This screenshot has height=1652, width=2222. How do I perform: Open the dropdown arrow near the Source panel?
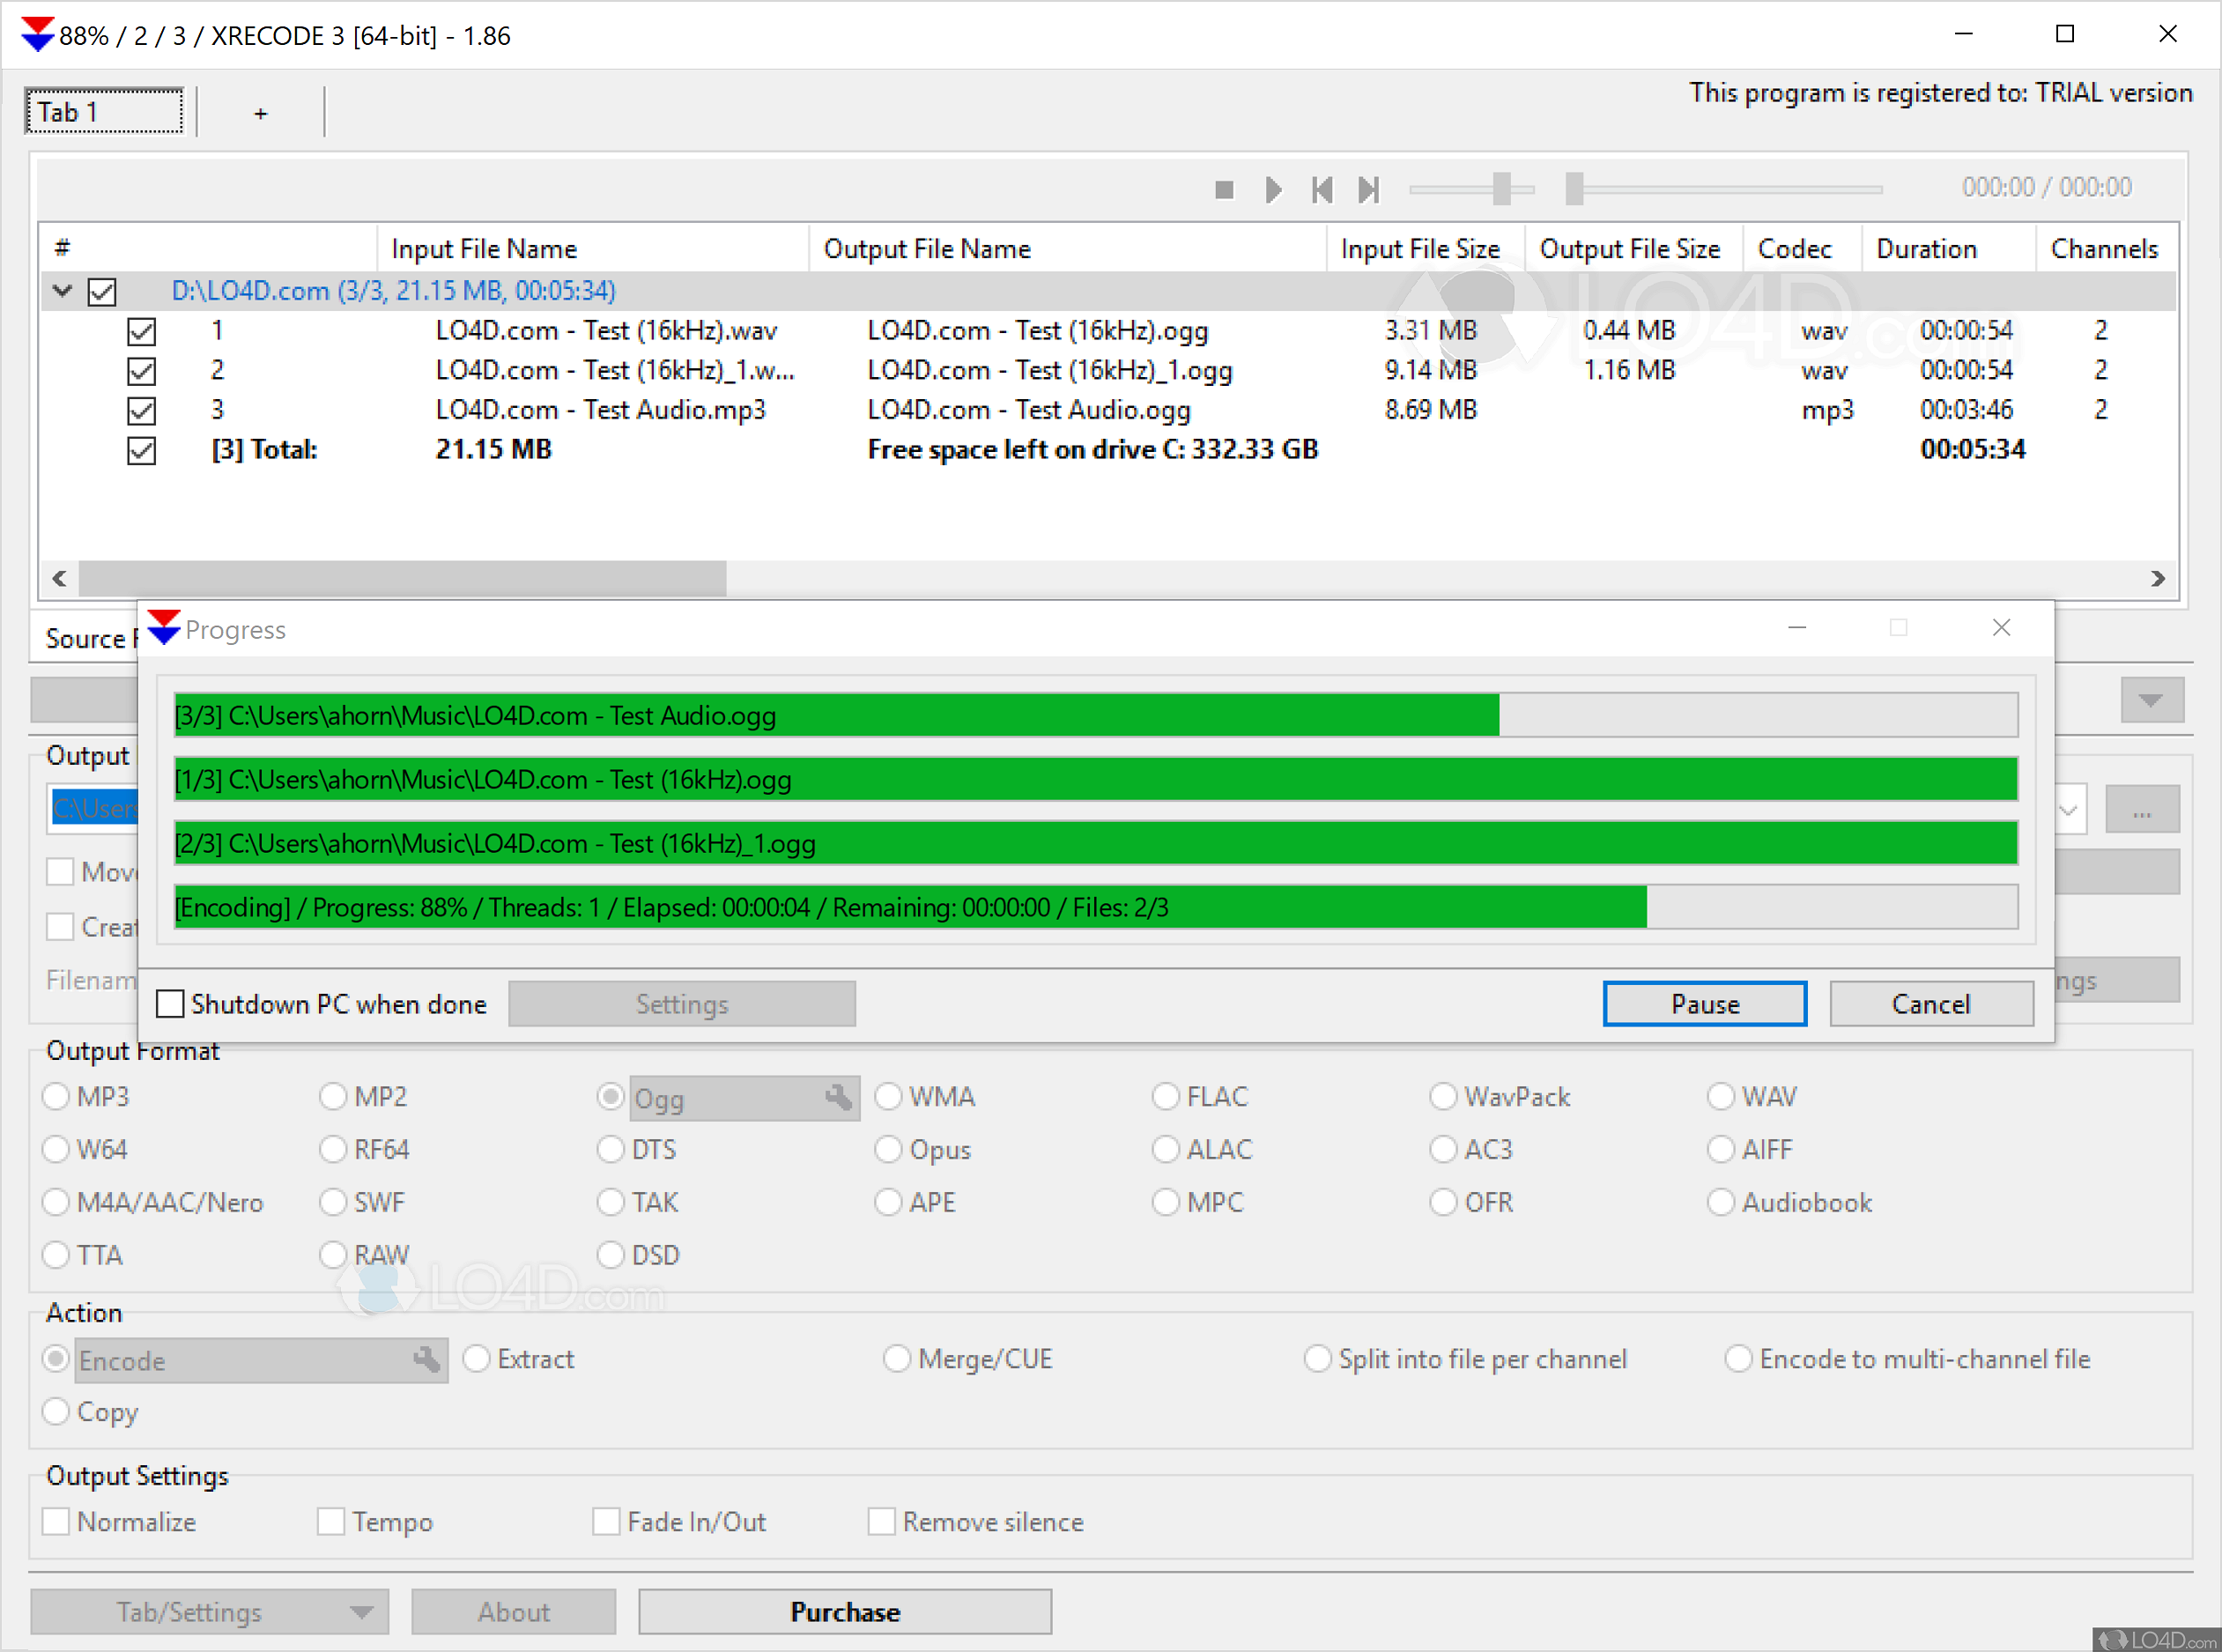coord(2151,701)
